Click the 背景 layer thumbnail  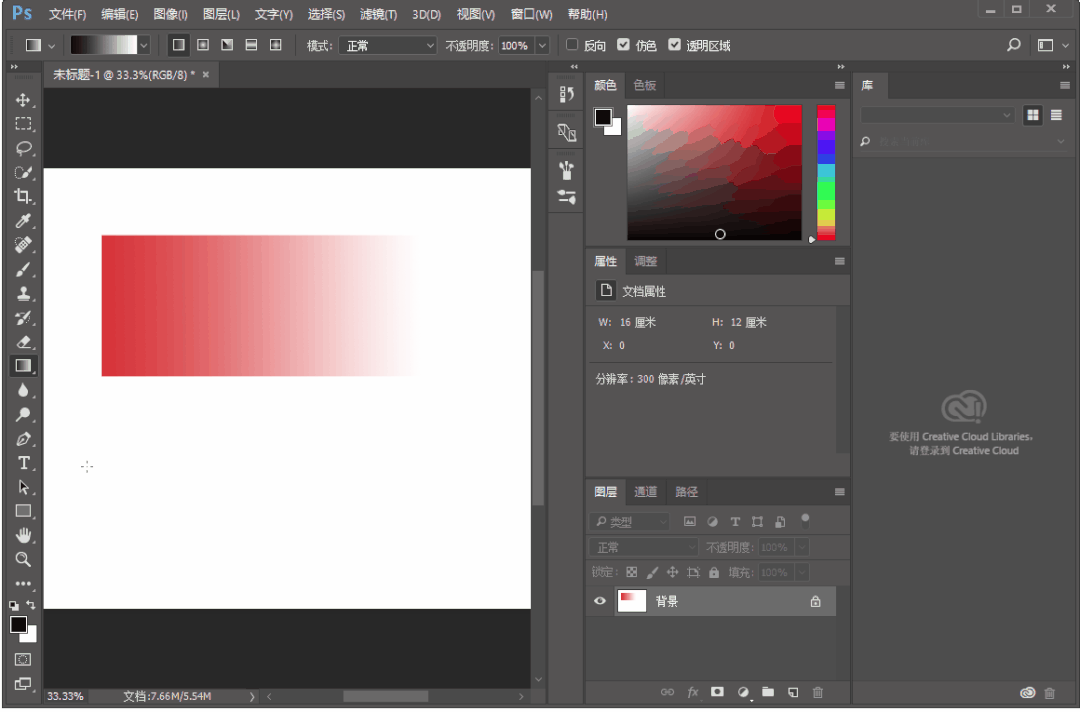[x=632, y=601]
